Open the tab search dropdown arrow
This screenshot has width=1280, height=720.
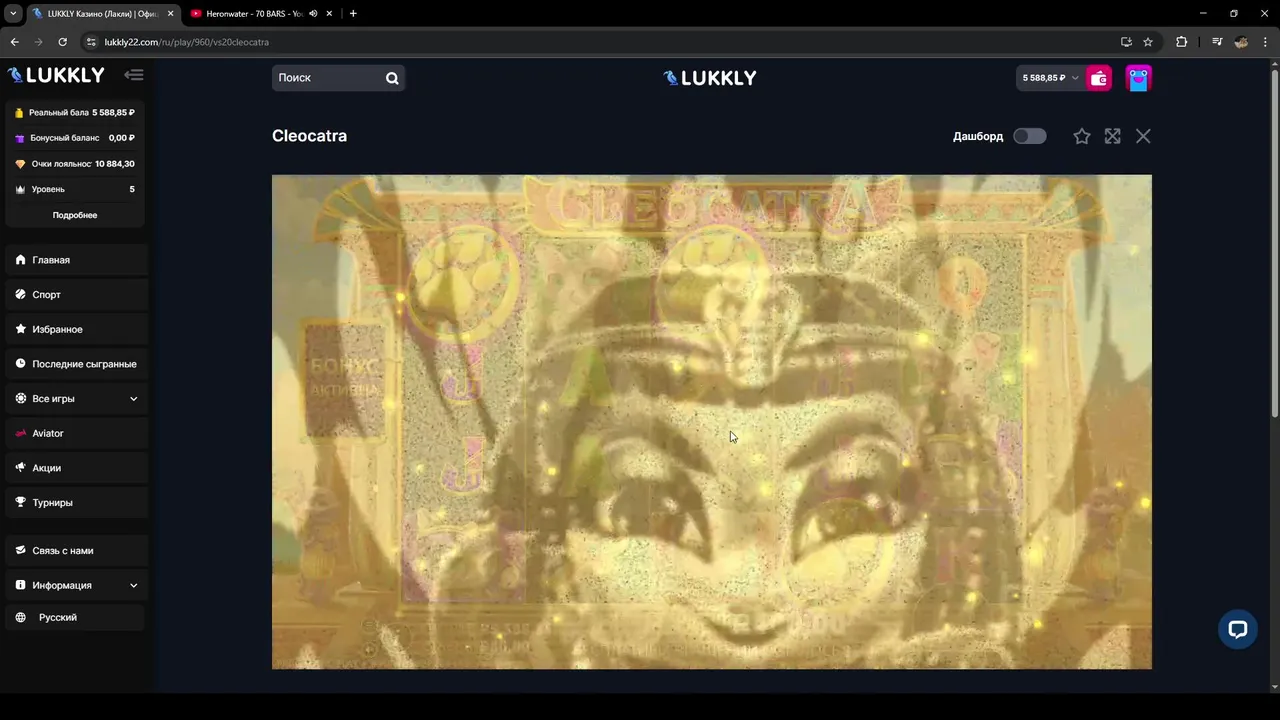click(x=13, y=14)
